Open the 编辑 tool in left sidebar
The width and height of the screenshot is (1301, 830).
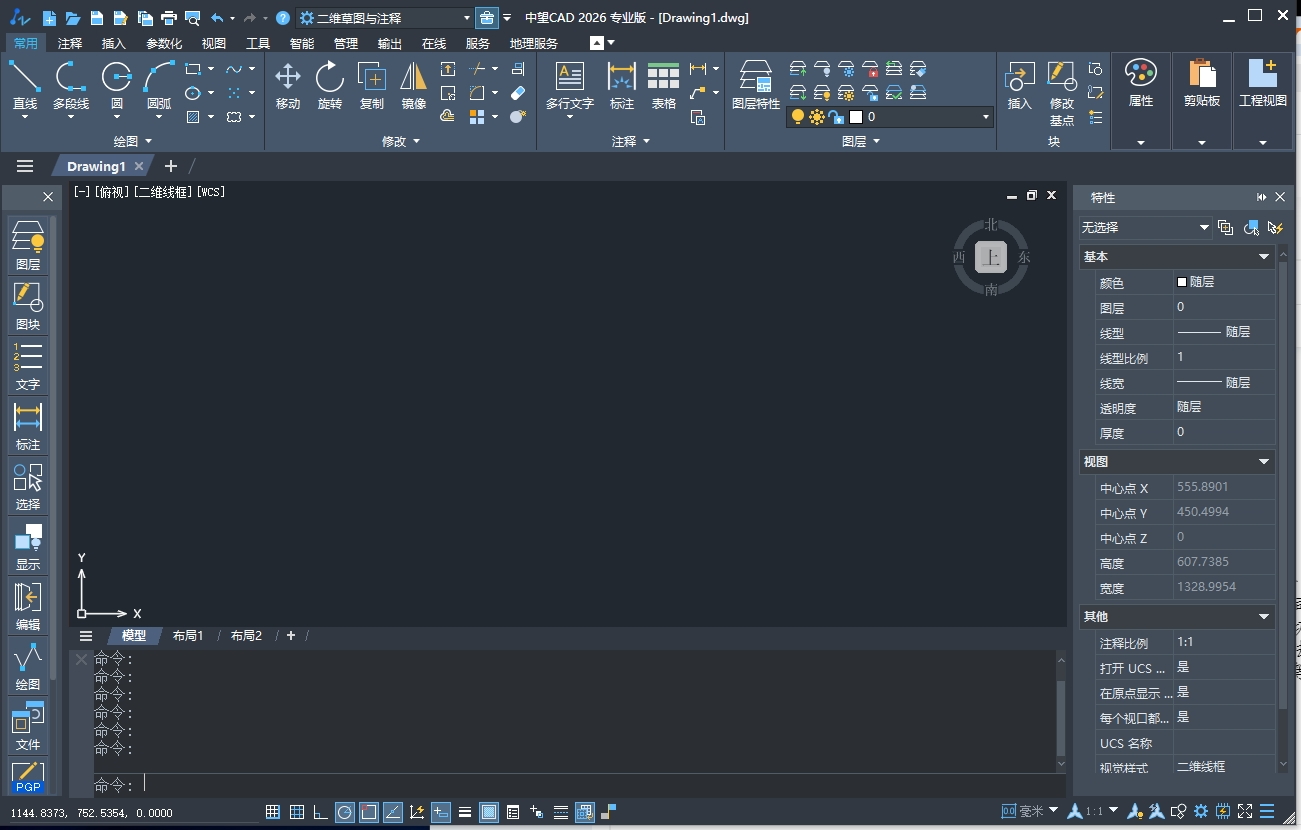click(x=28, y=606)
